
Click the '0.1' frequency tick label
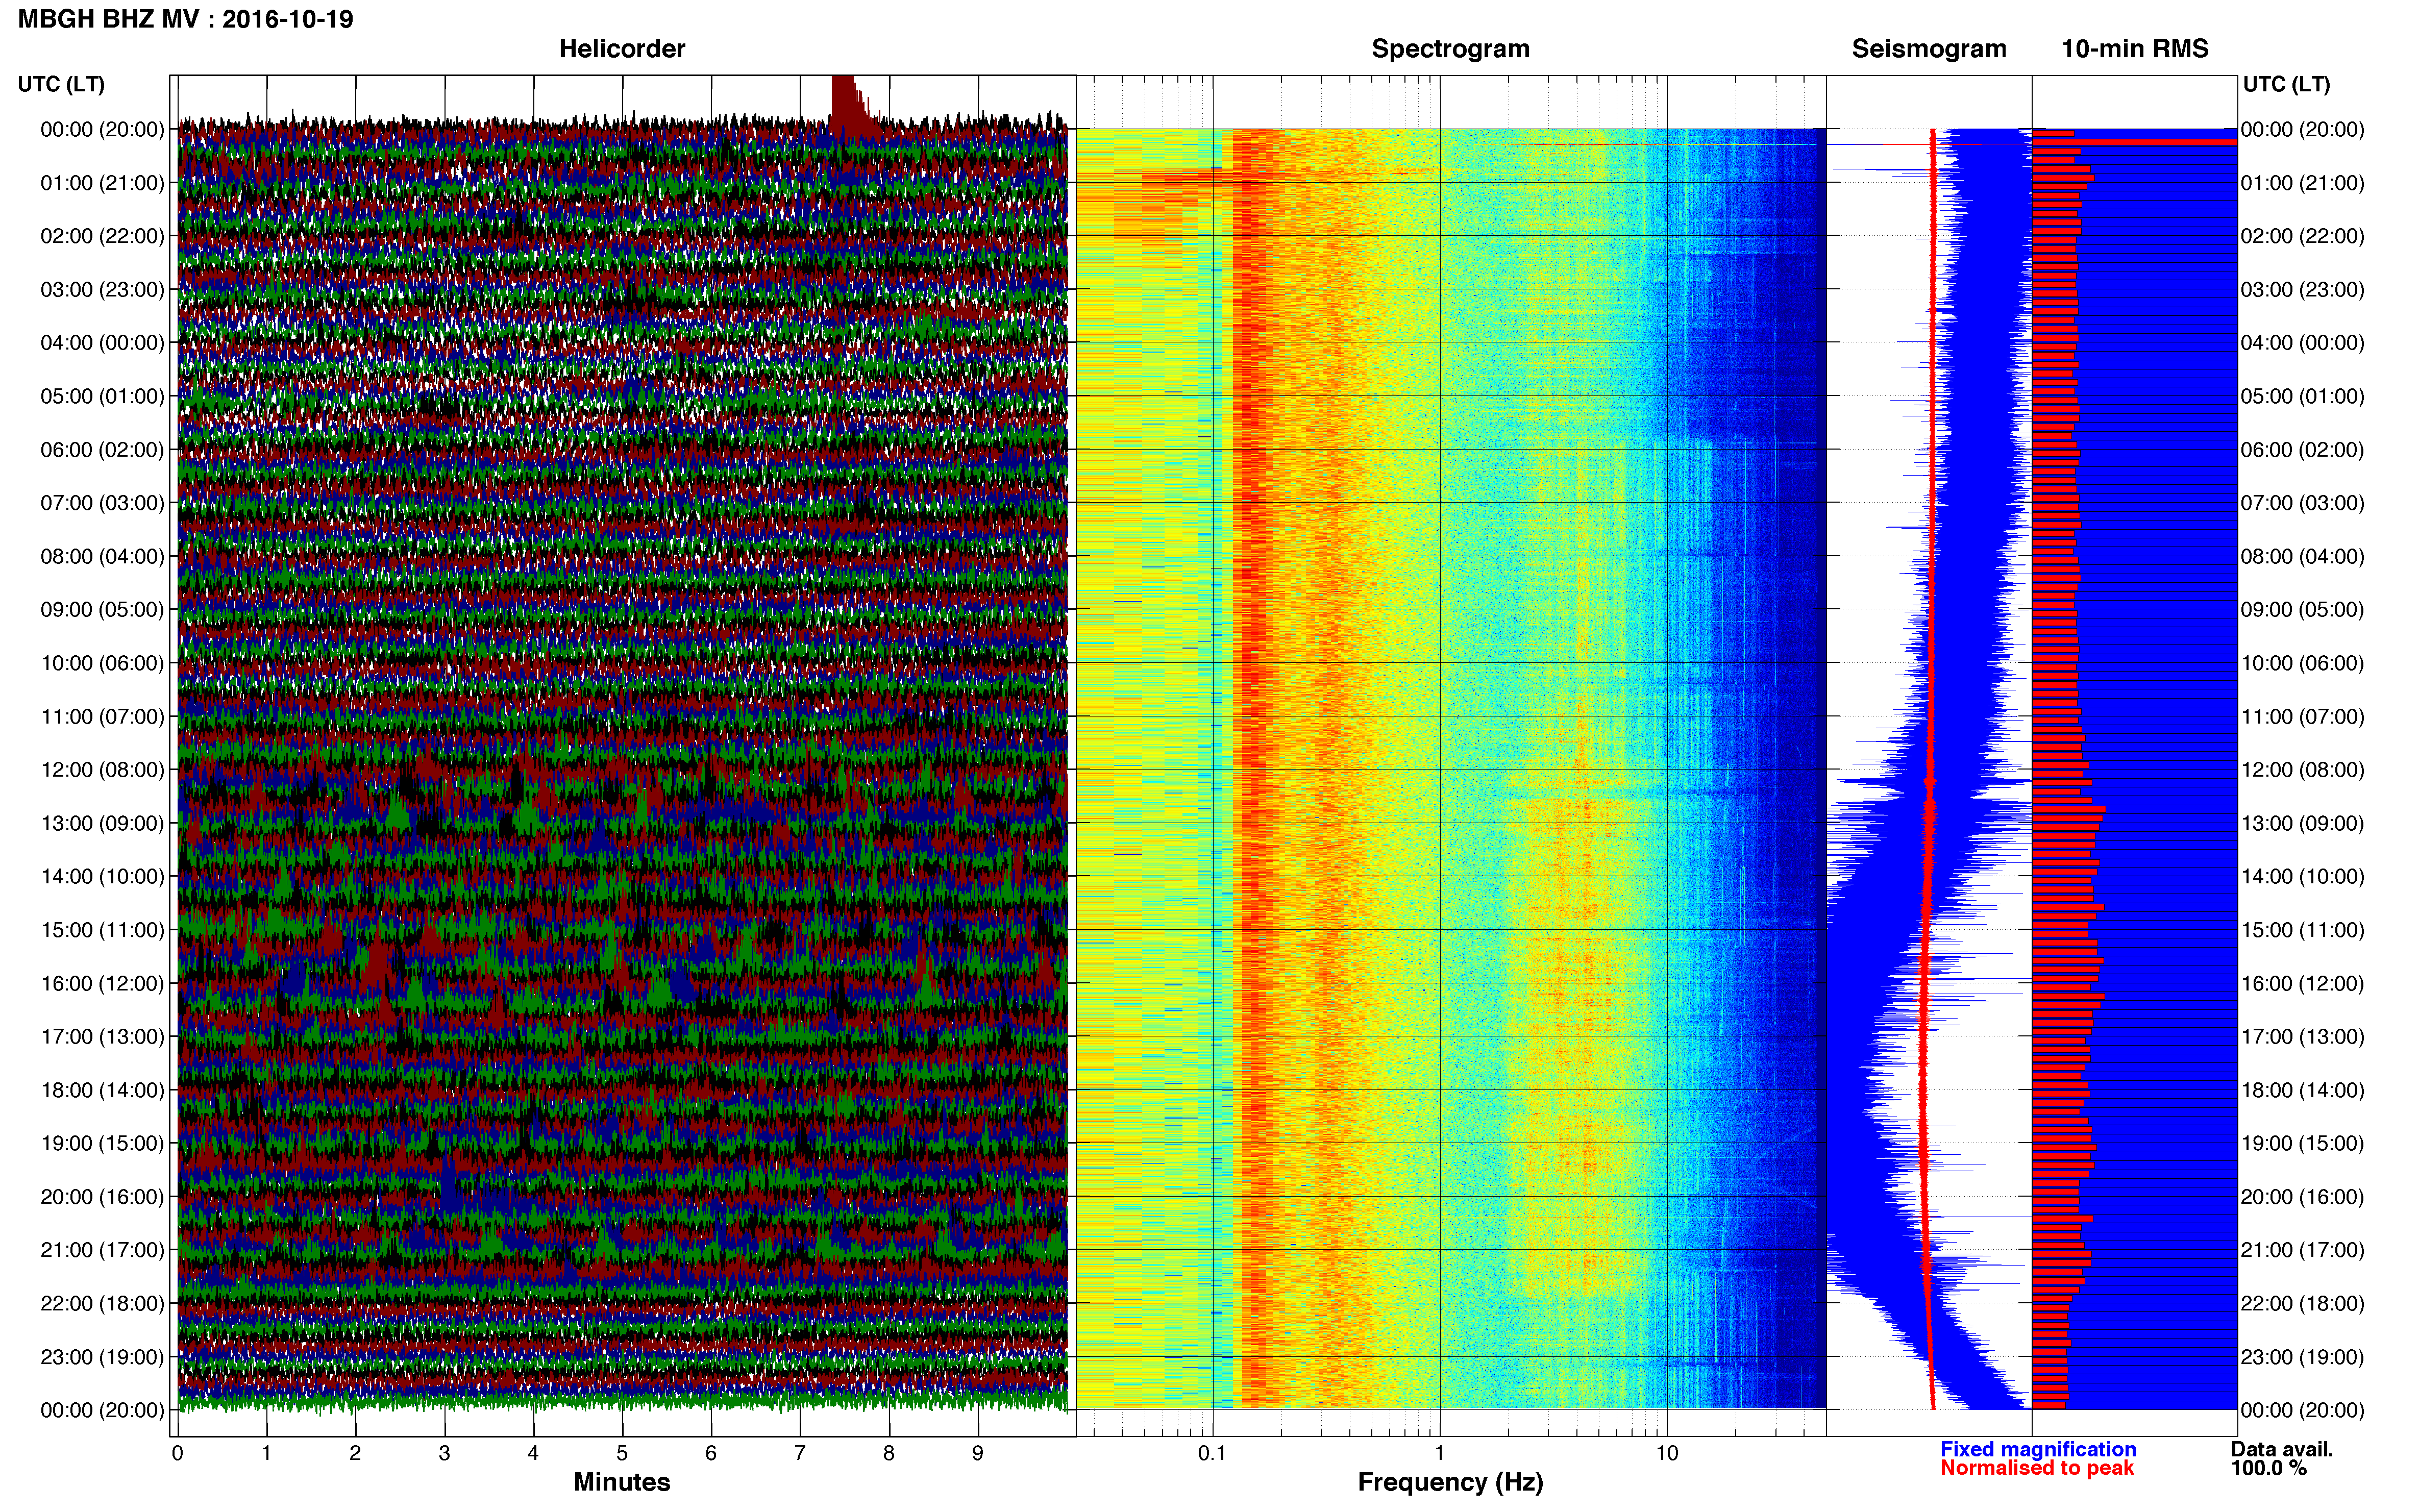(1211, 1453)
